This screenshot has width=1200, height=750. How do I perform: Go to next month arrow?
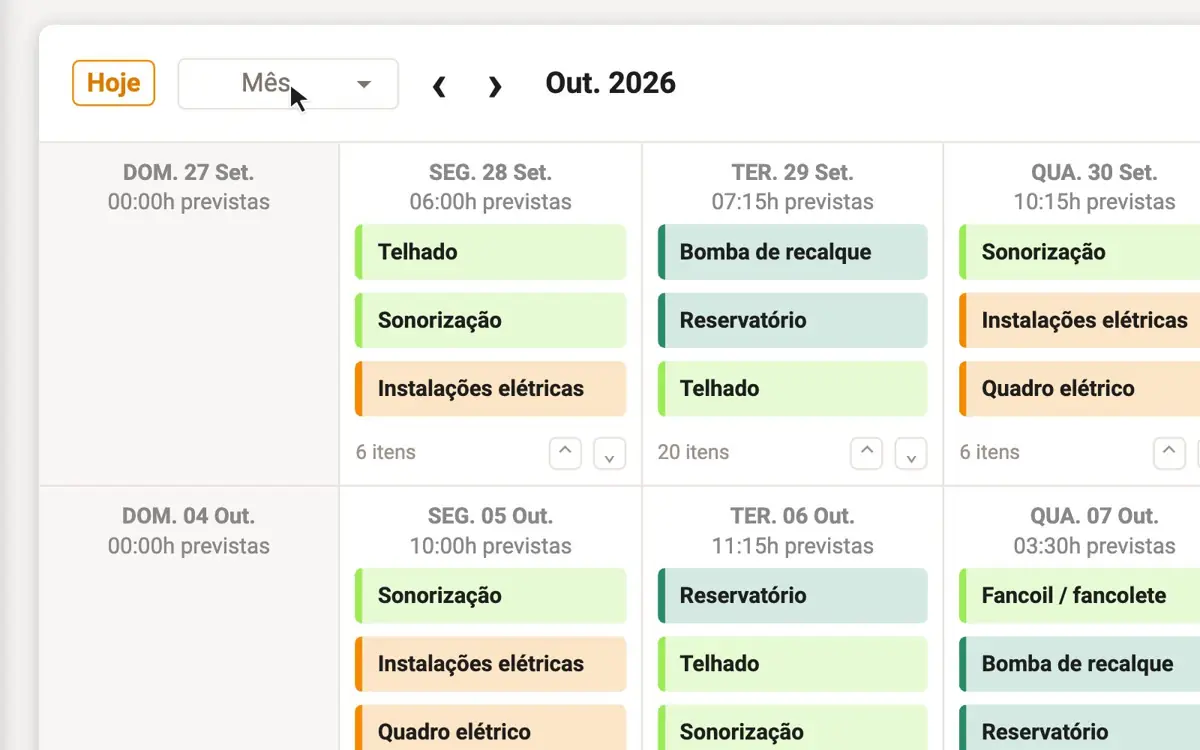(x=494, y=85)
